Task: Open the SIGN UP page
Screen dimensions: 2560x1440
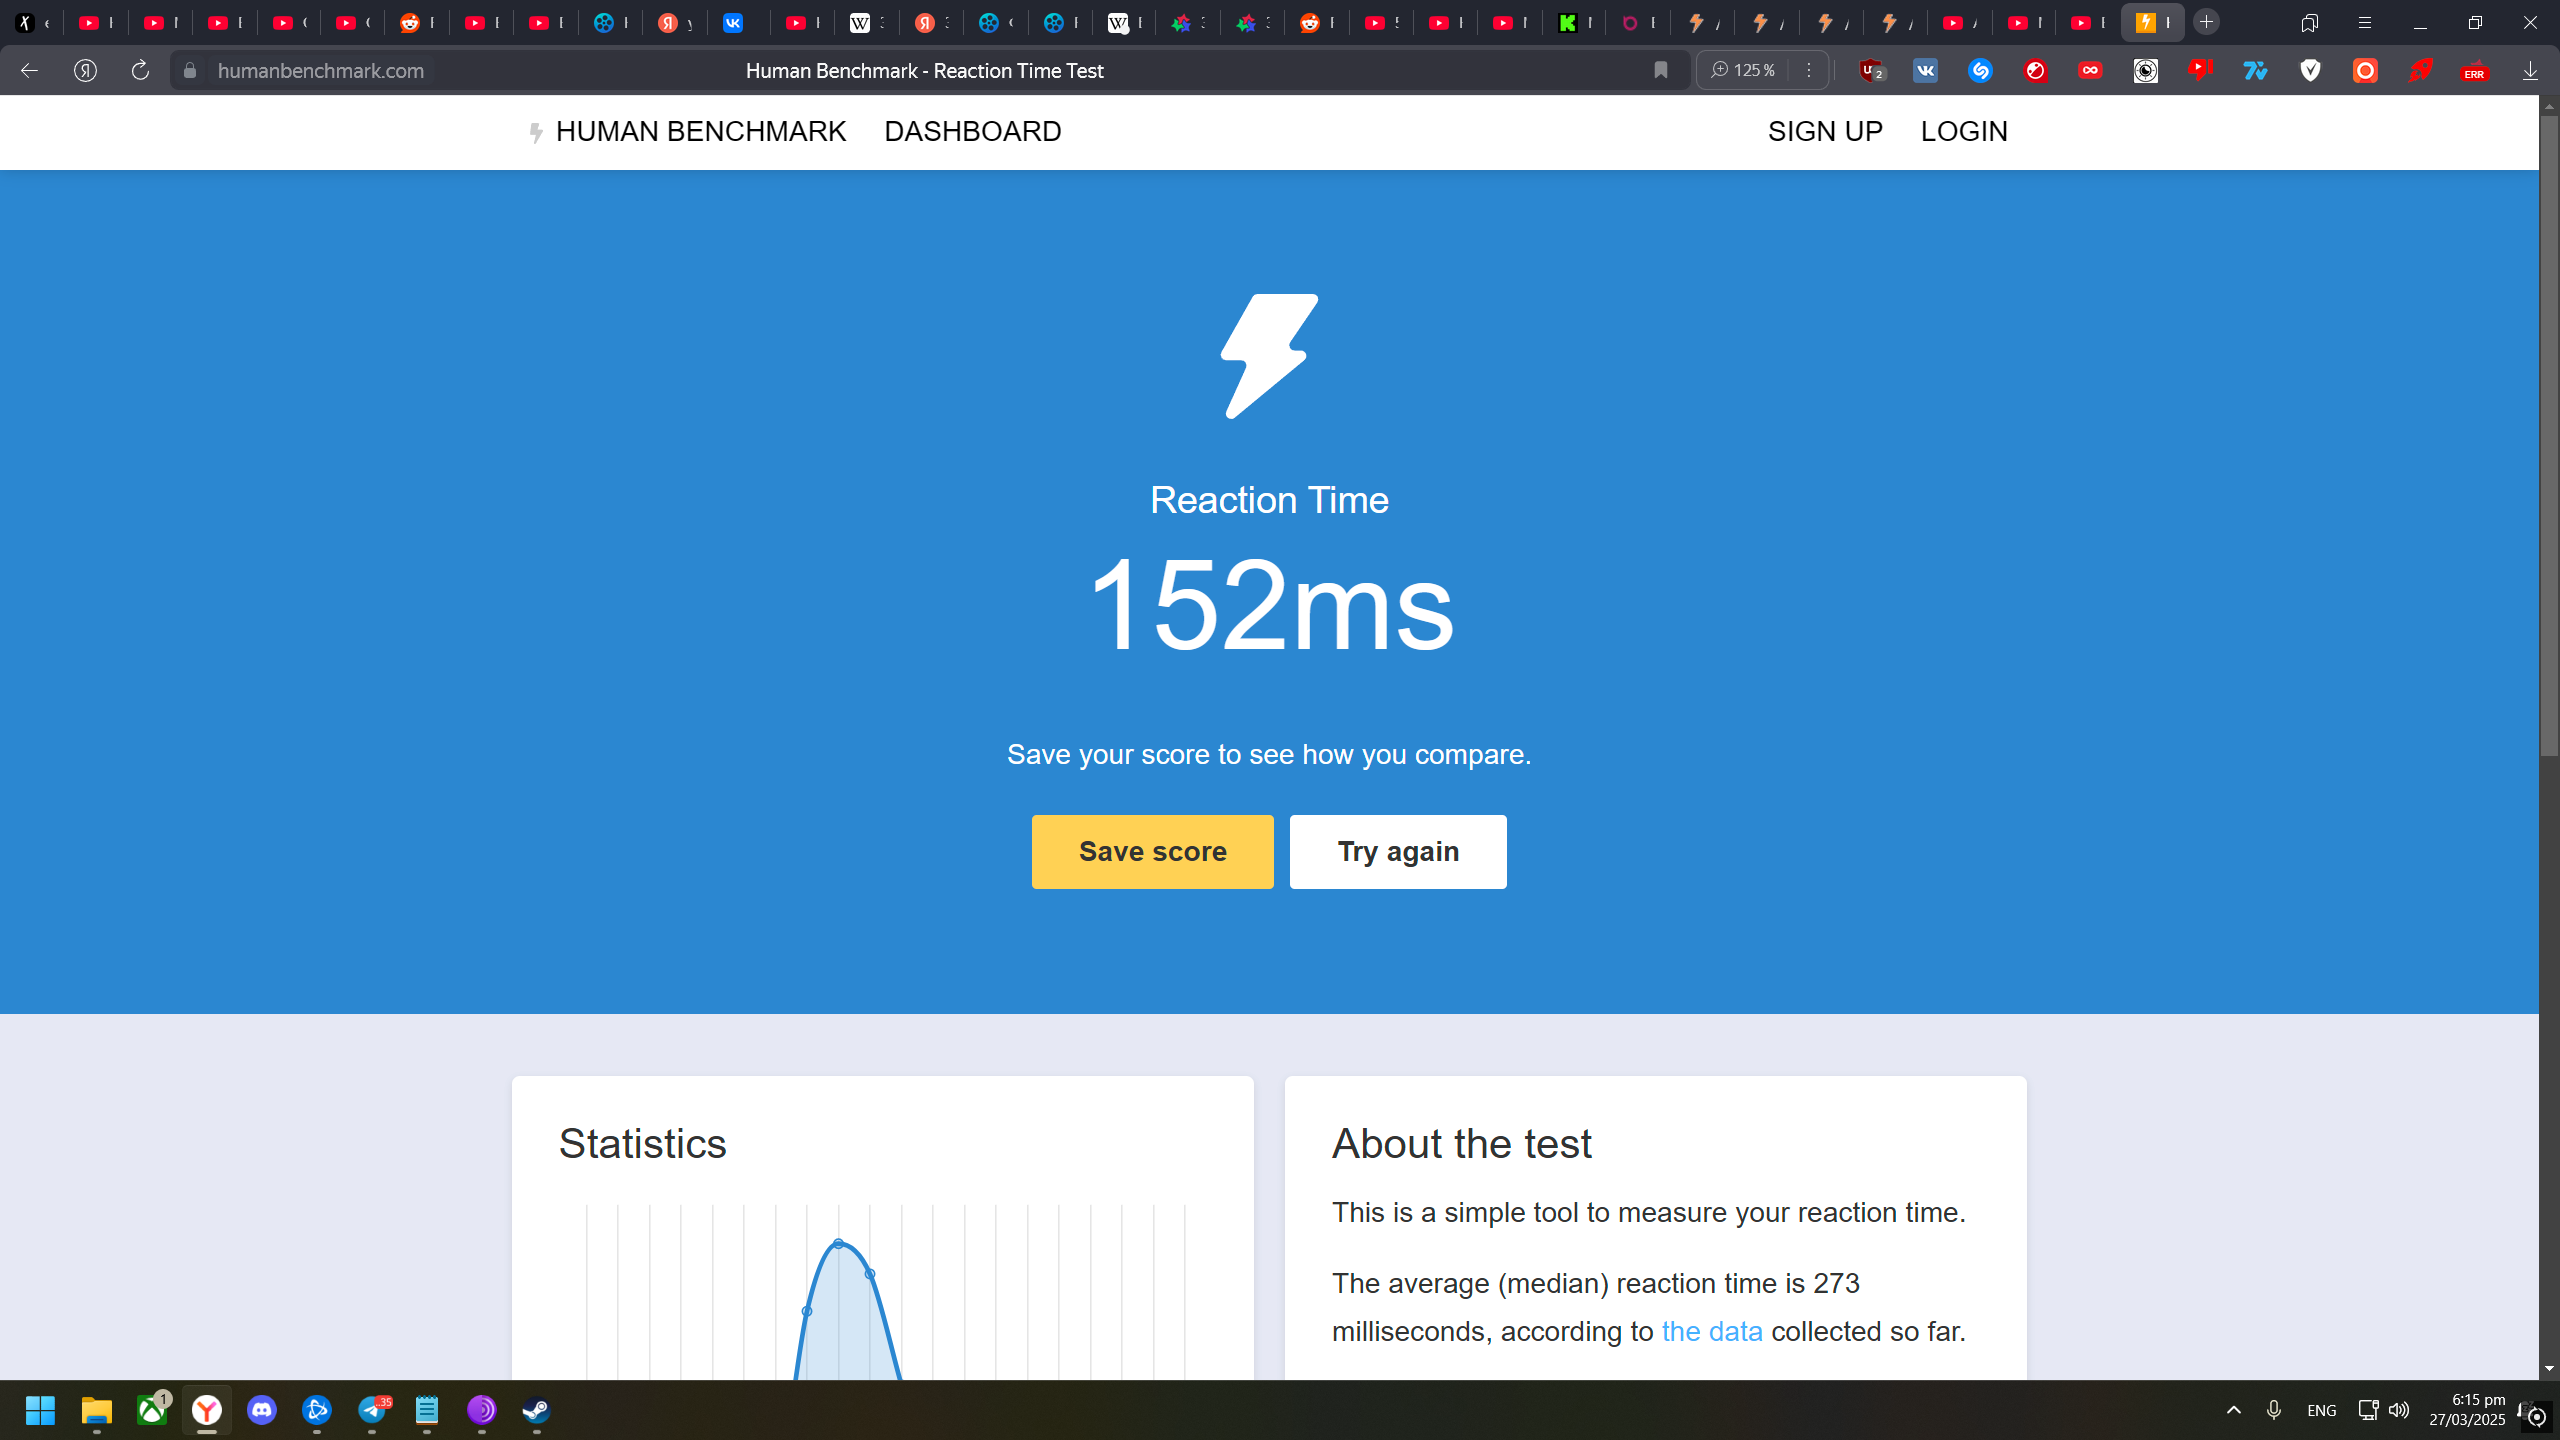Action: click(1825, 132)
